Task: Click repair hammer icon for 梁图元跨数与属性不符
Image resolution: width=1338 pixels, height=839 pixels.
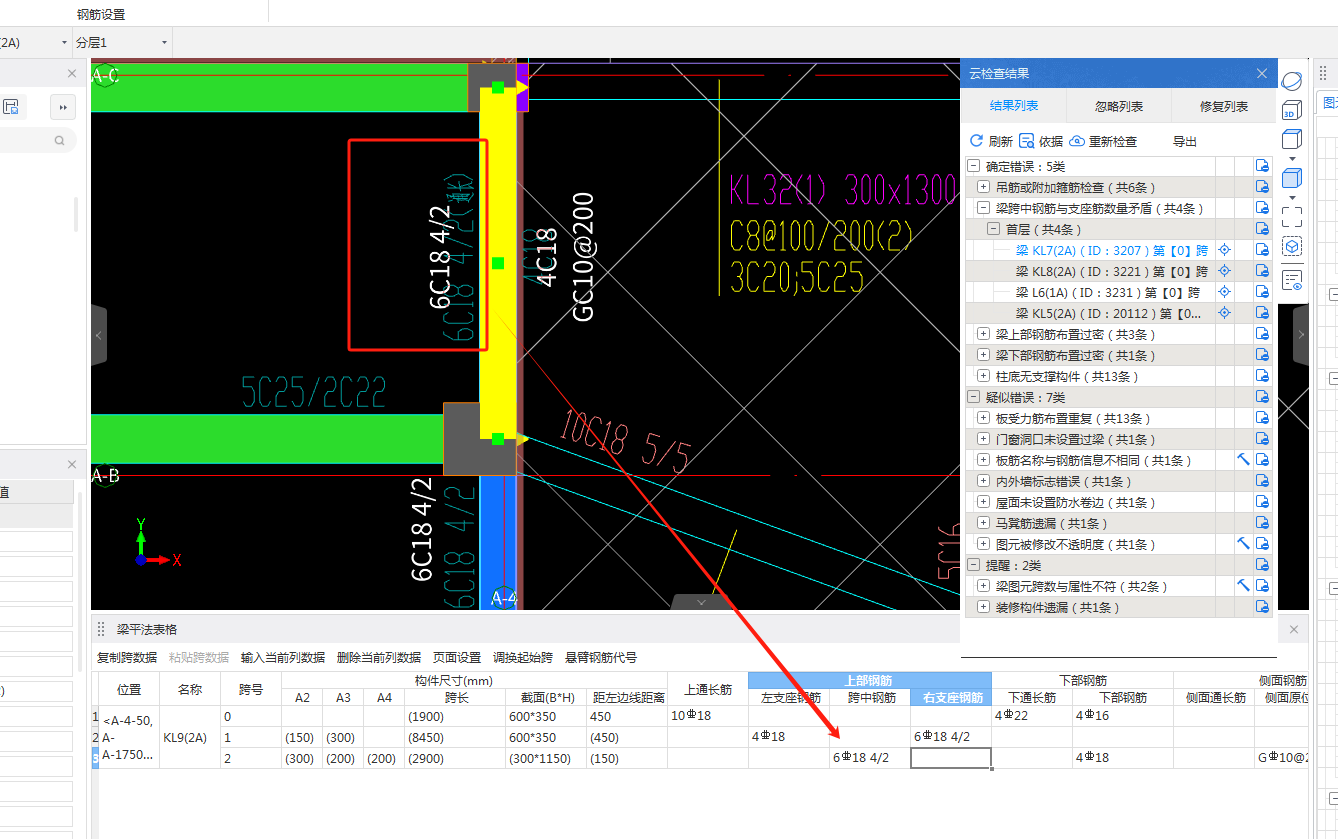Action: pos(1243,586)
